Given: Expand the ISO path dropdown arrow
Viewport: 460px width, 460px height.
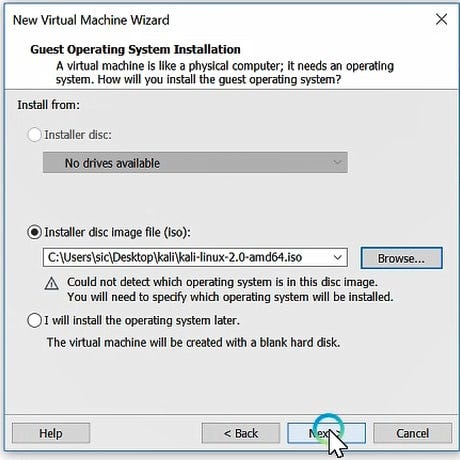Looking at the screenshot, I should 338,257.
